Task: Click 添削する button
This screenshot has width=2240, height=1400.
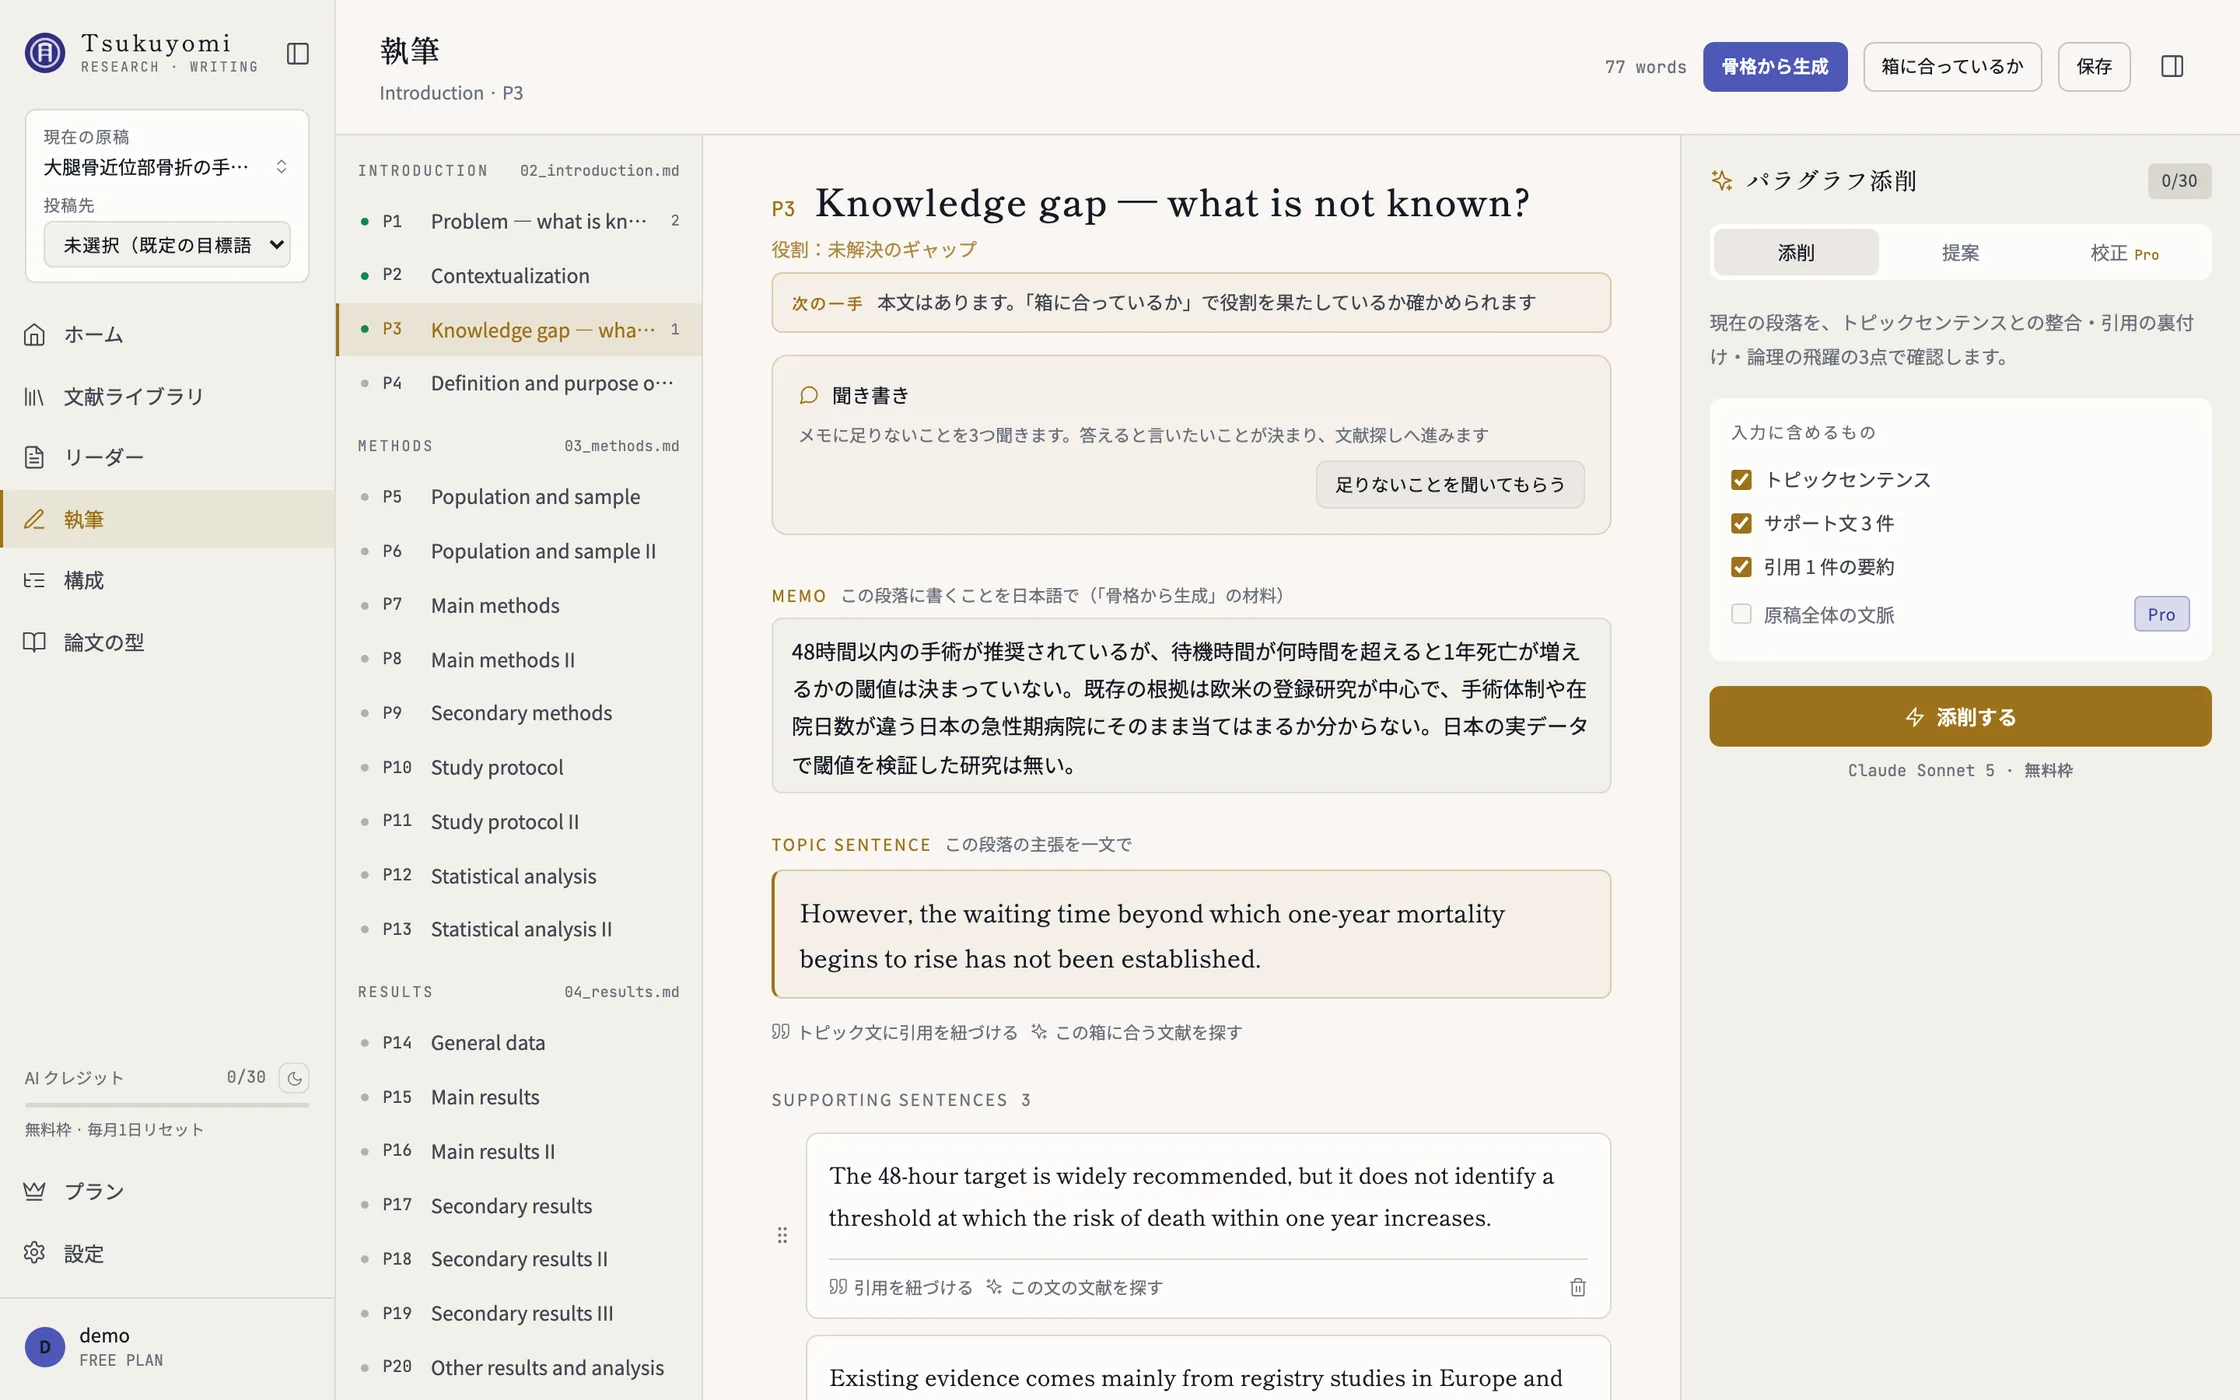Action: coord(1960,716)
